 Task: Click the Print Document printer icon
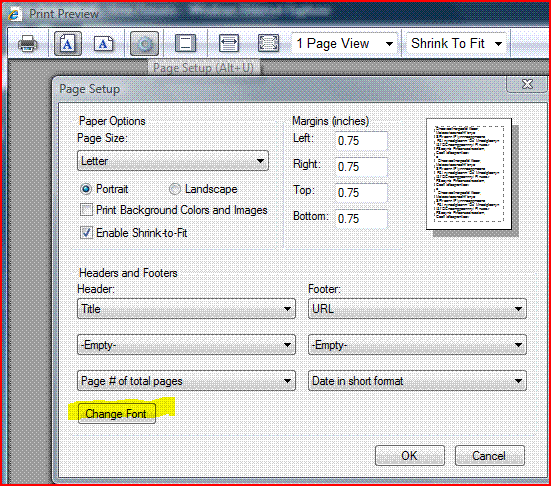pos(27,44)
